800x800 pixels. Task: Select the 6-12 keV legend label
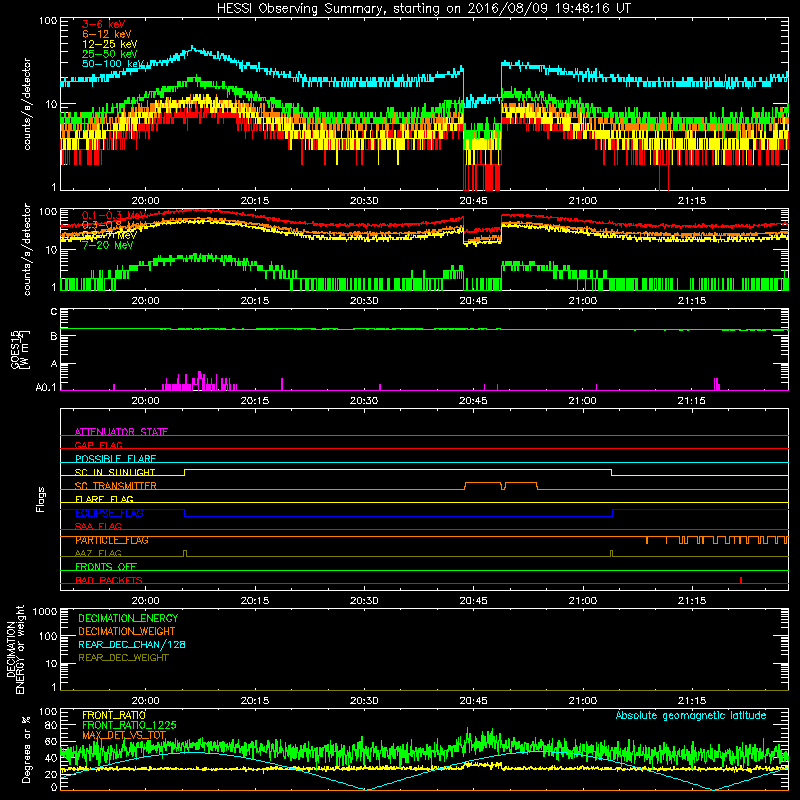point(107,34)
